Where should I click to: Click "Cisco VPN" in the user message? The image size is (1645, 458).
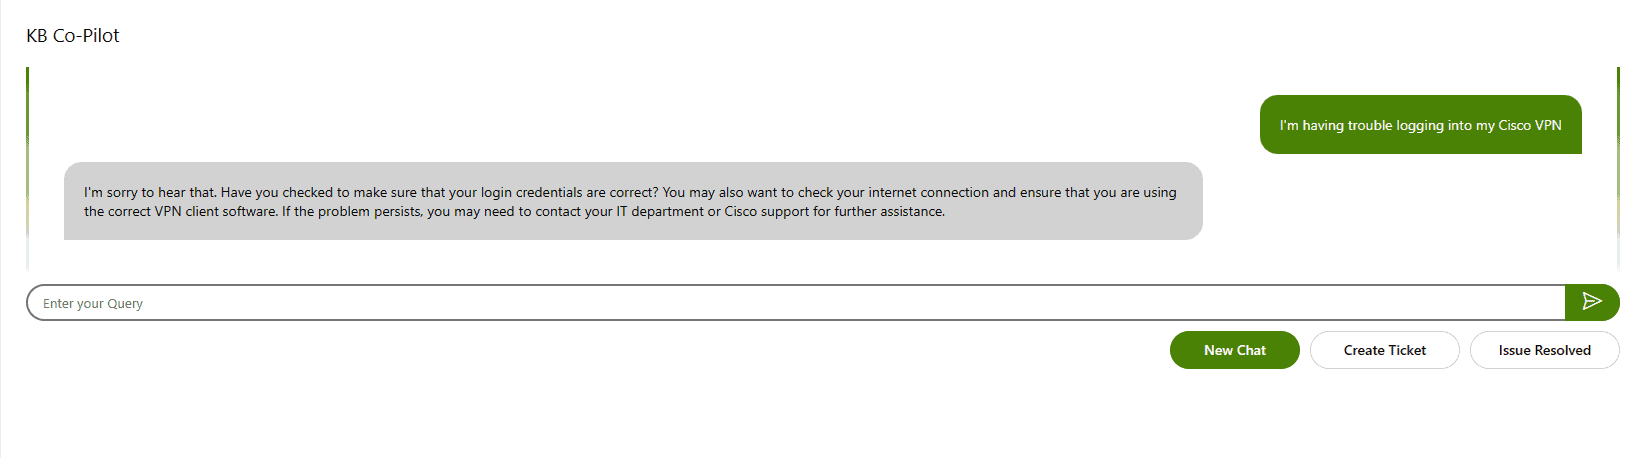tap(1530, 126)
